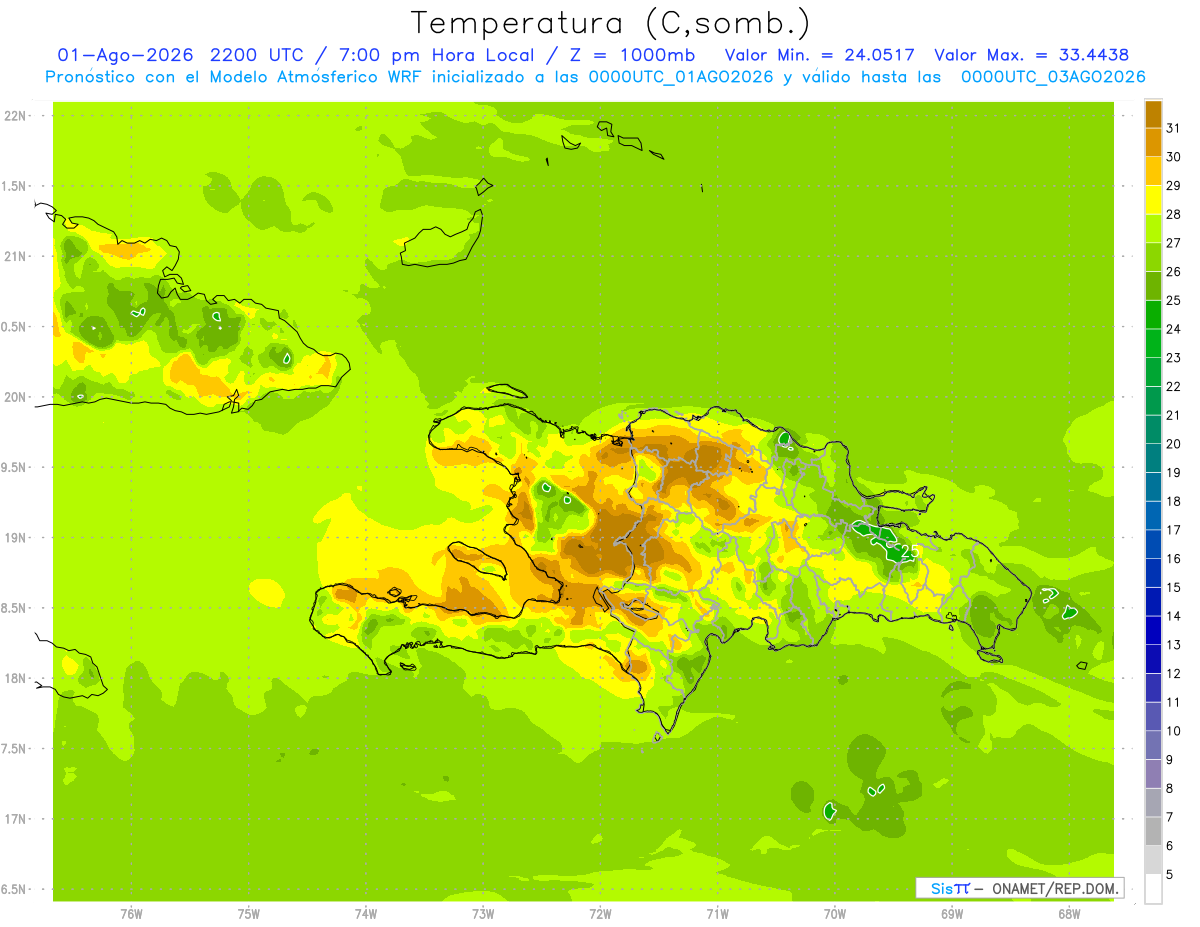The height and width of the screenshot is (927, 1200).
Task: Click the "29" value on the color scale
Action: [1173, 185]
